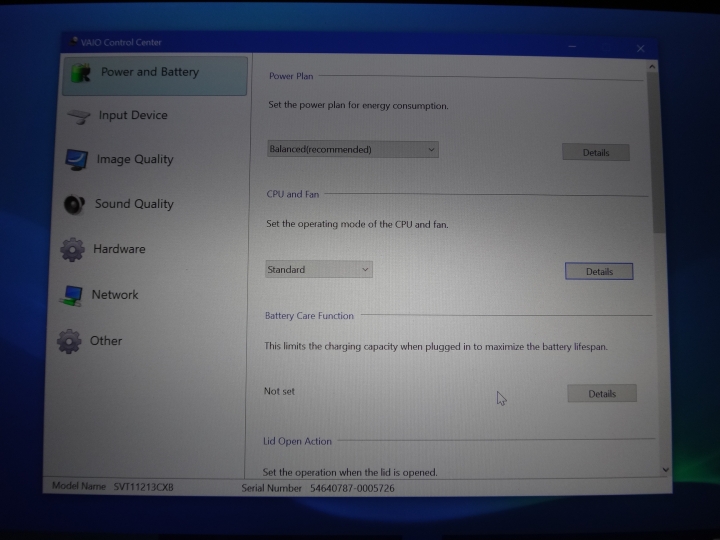Close the VAIO Control Center window
720x540 pixels.
(x=641, y=48)
